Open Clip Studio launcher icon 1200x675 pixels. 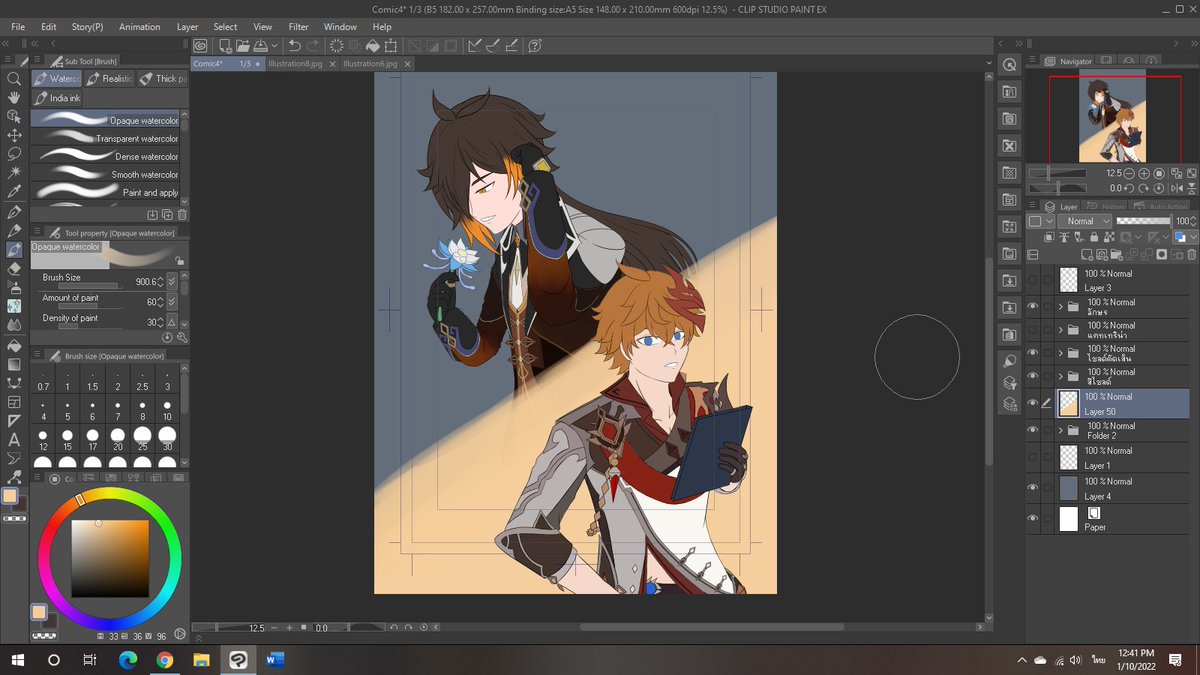pos(201,45)
